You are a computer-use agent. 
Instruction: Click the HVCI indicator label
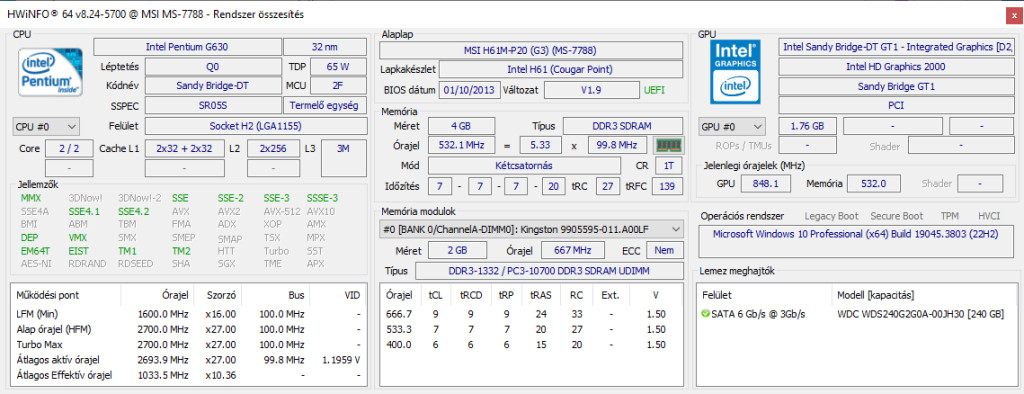[x=989, y=216]
